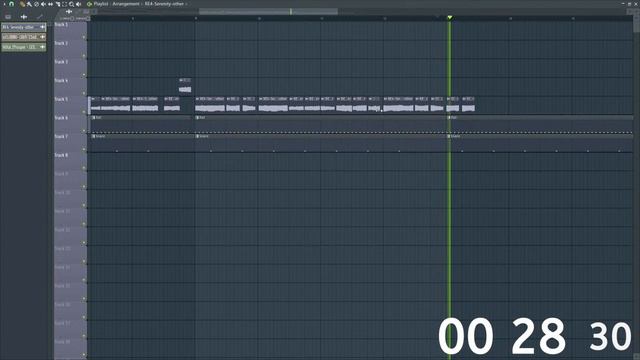
Task: Select MIDI Player clip in the picker
Action: point(24,47)
